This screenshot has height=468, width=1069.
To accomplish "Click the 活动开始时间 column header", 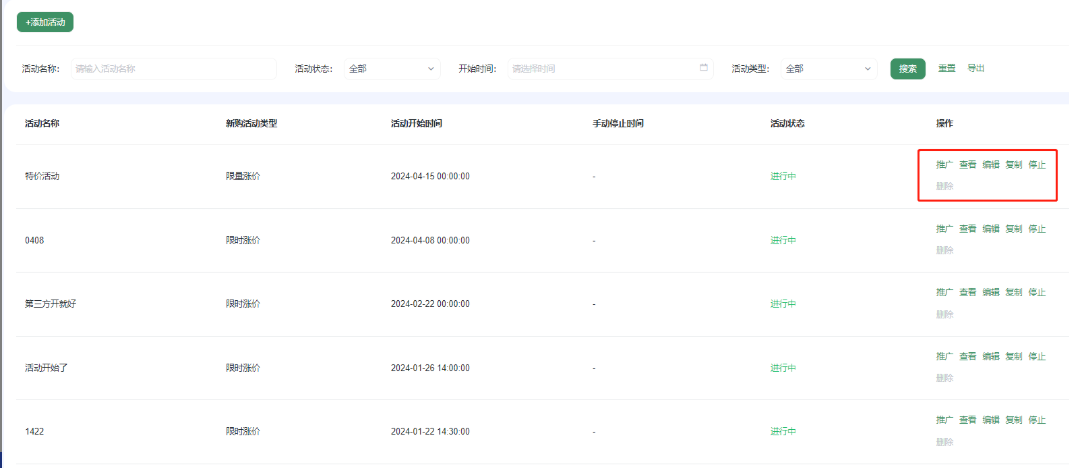I will click(416, 124).
